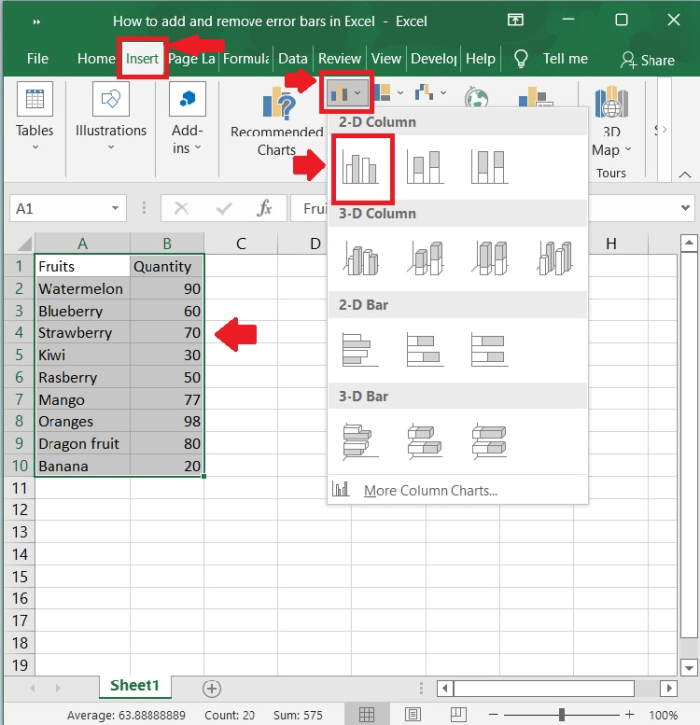The height and width of the screenshot is (725, 700).
Task: Cancel formula entry with X icon
Action: tap(181, 208)
